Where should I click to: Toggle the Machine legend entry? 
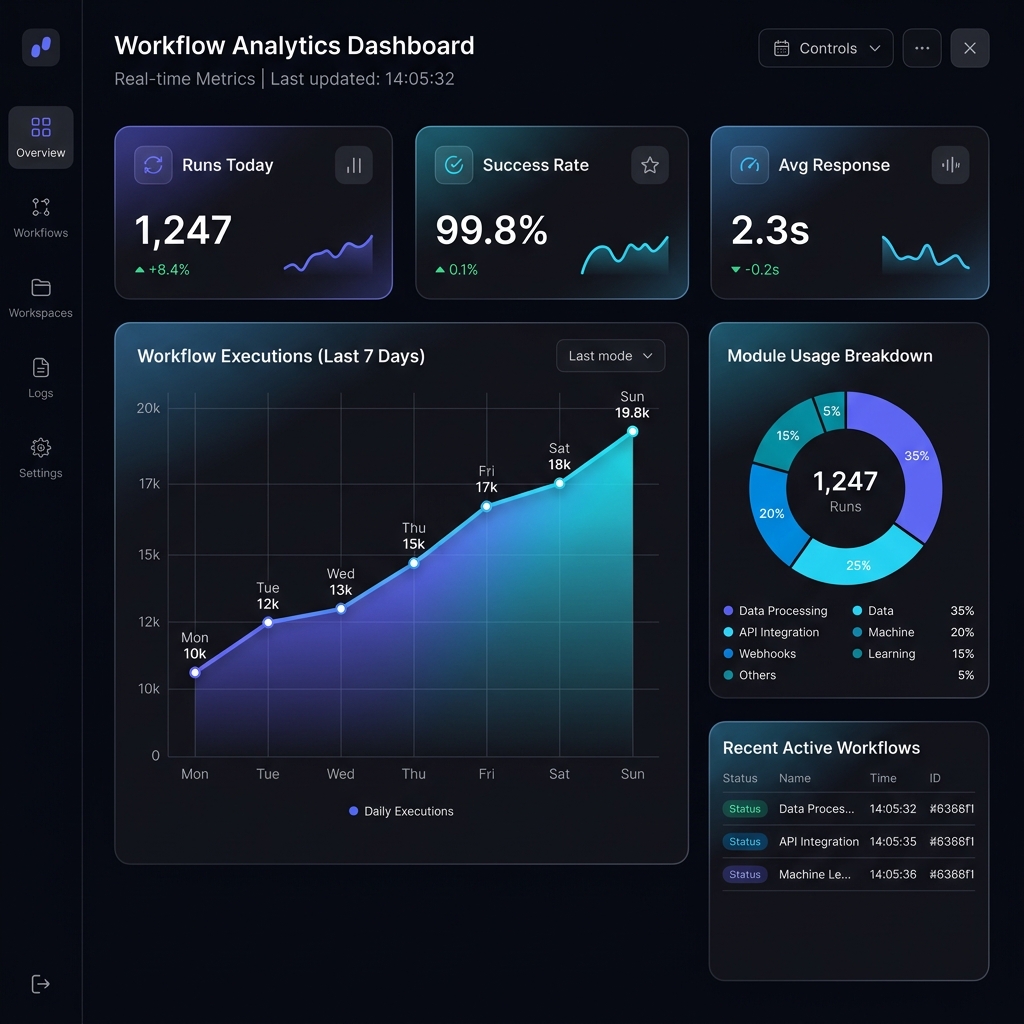[884, 632]
